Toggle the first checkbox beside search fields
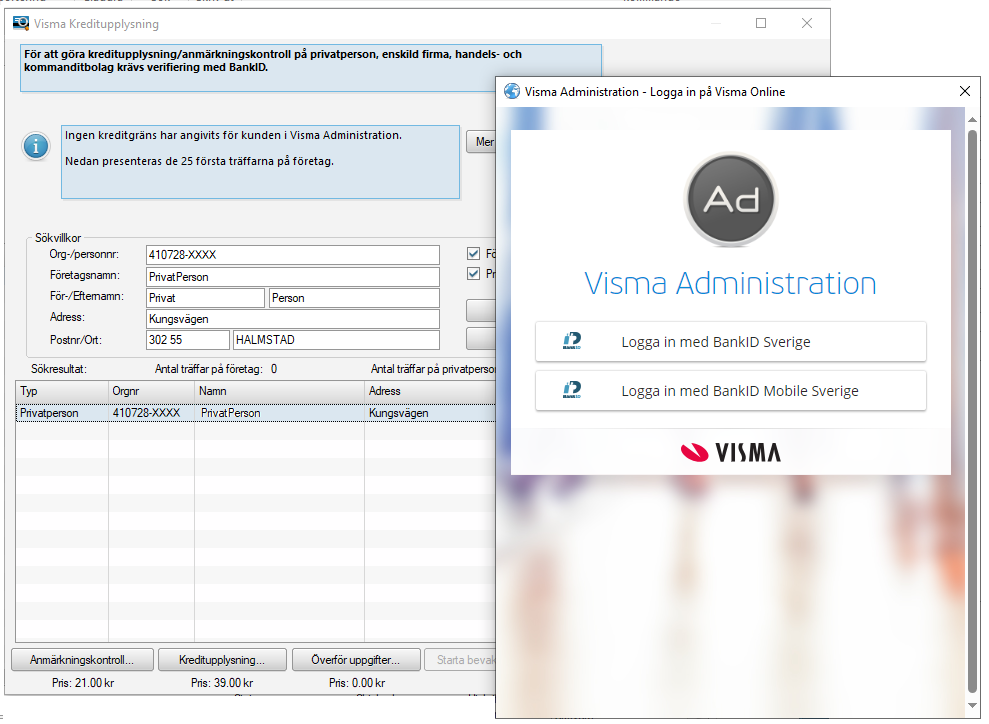989x724 pixels. coord(474,254)
